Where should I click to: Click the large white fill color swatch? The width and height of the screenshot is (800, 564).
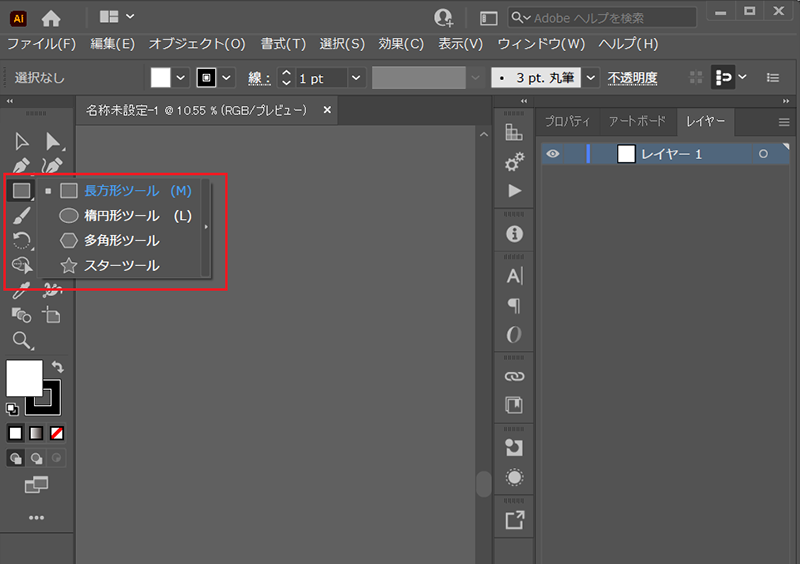(24, 378)
